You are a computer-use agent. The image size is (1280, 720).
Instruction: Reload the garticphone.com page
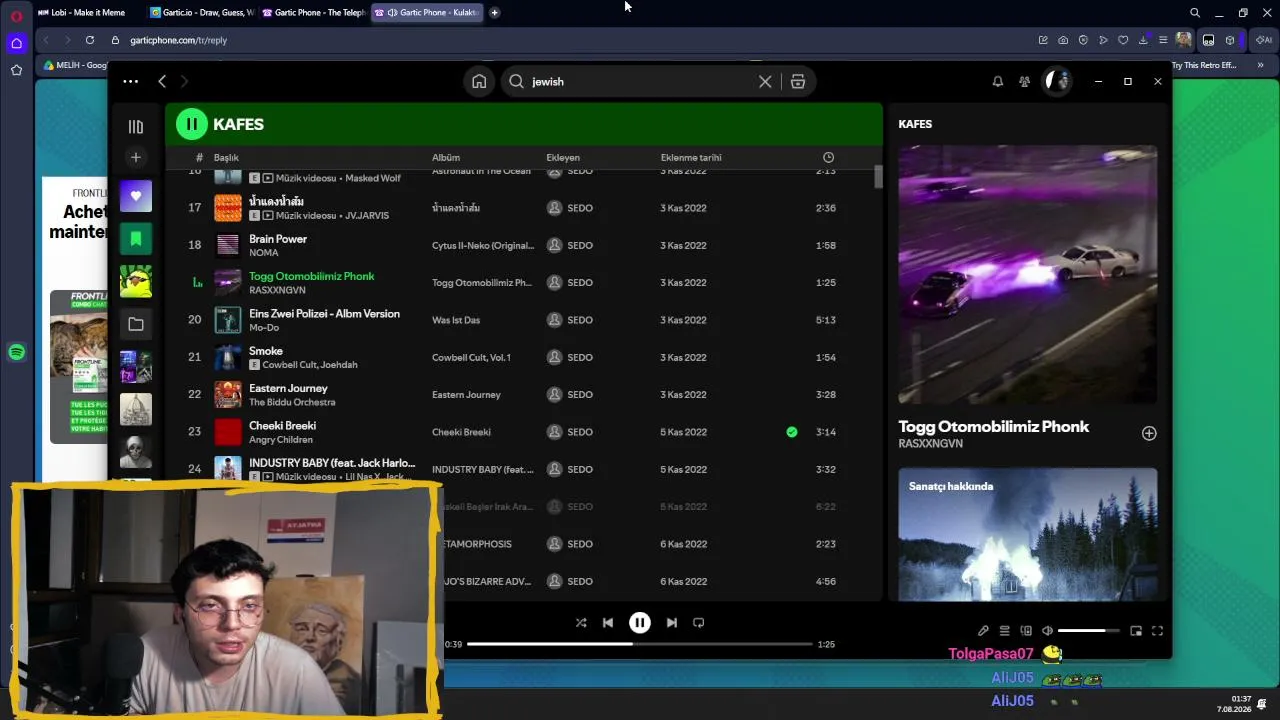90,40
